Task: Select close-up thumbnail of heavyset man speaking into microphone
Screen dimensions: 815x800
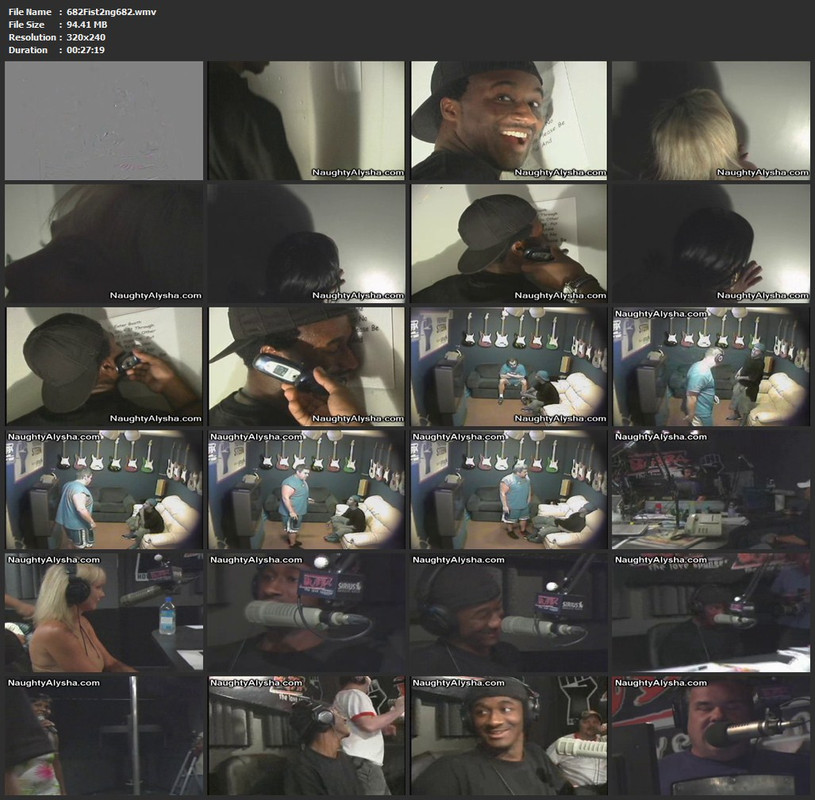Action: click(711, 736)
